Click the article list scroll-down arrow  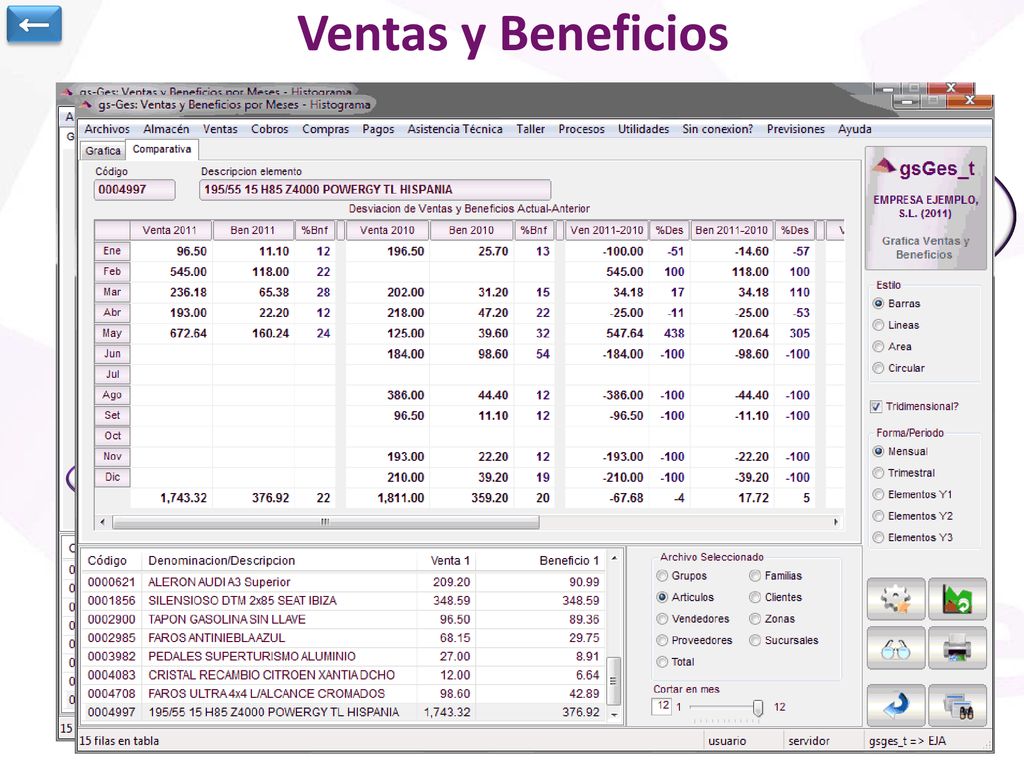615,716
